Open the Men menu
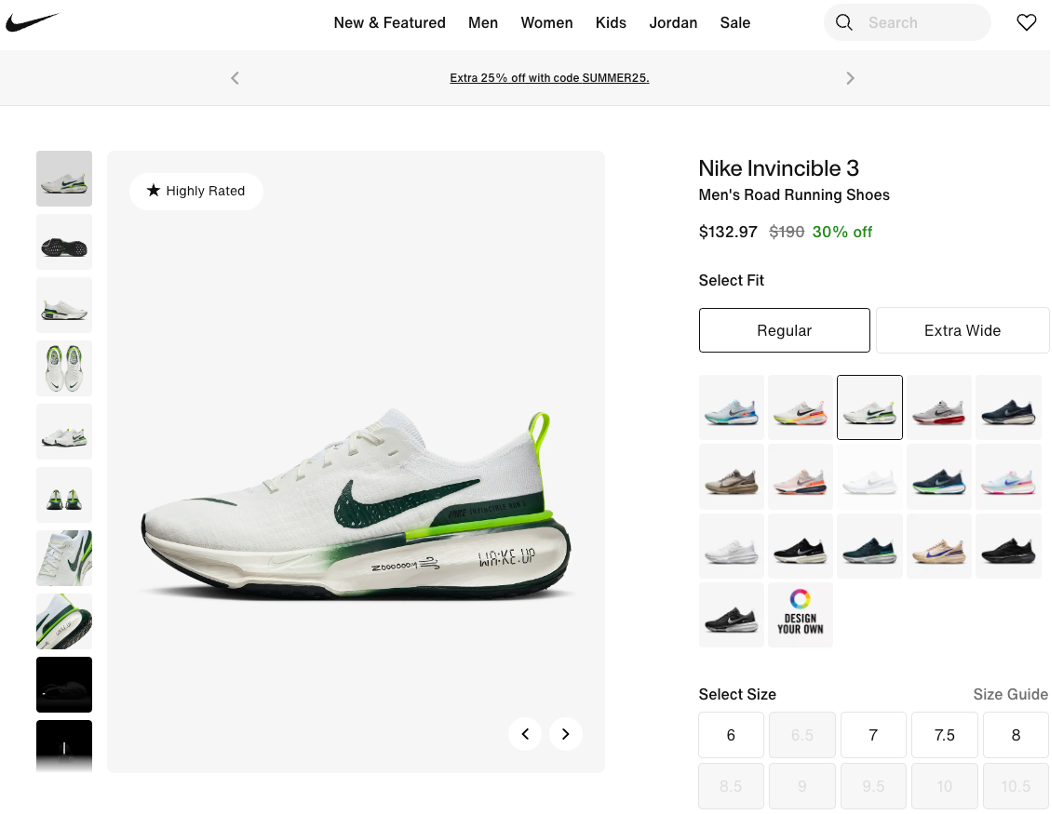 (x=483, y=23)
